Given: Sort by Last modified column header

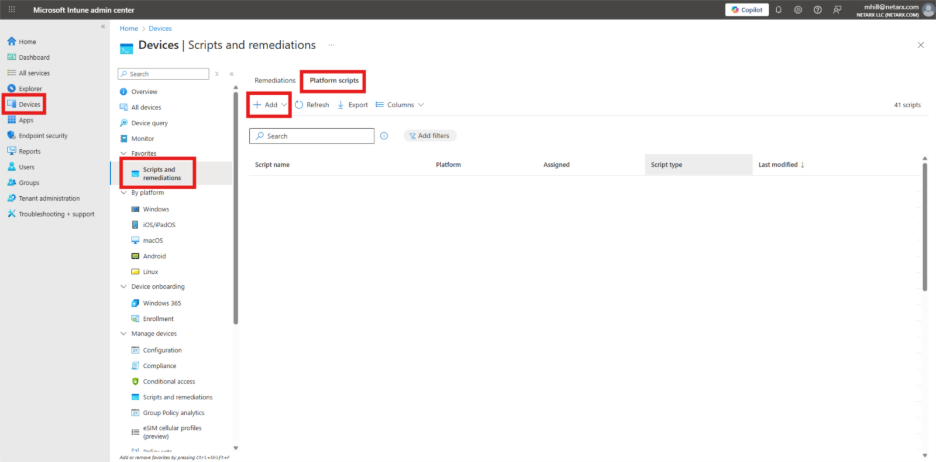Looking at the screenshot, I should (781, 164).
